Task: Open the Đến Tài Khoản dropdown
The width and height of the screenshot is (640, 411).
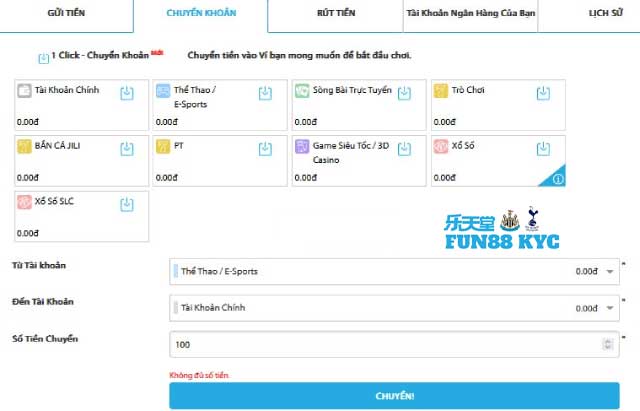Action: (x=395, y=308)
